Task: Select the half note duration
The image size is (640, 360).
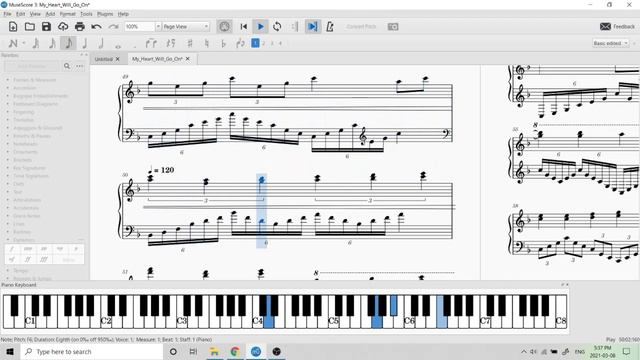Action: pos(101,43)
